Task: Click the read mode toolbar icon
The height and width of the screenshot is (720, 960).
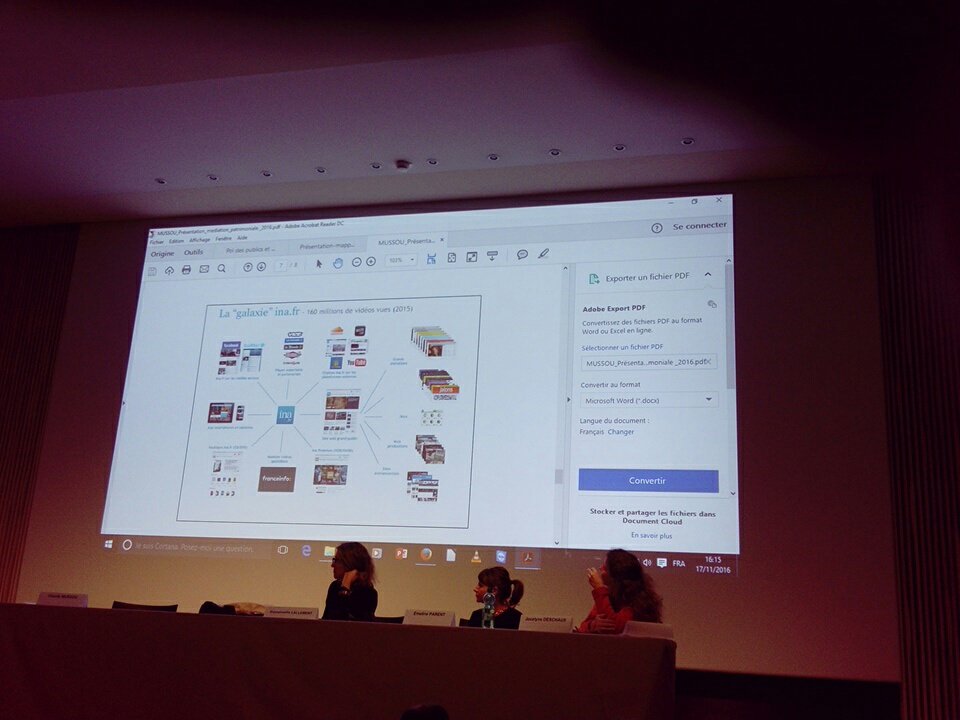Action: [492, 256]
